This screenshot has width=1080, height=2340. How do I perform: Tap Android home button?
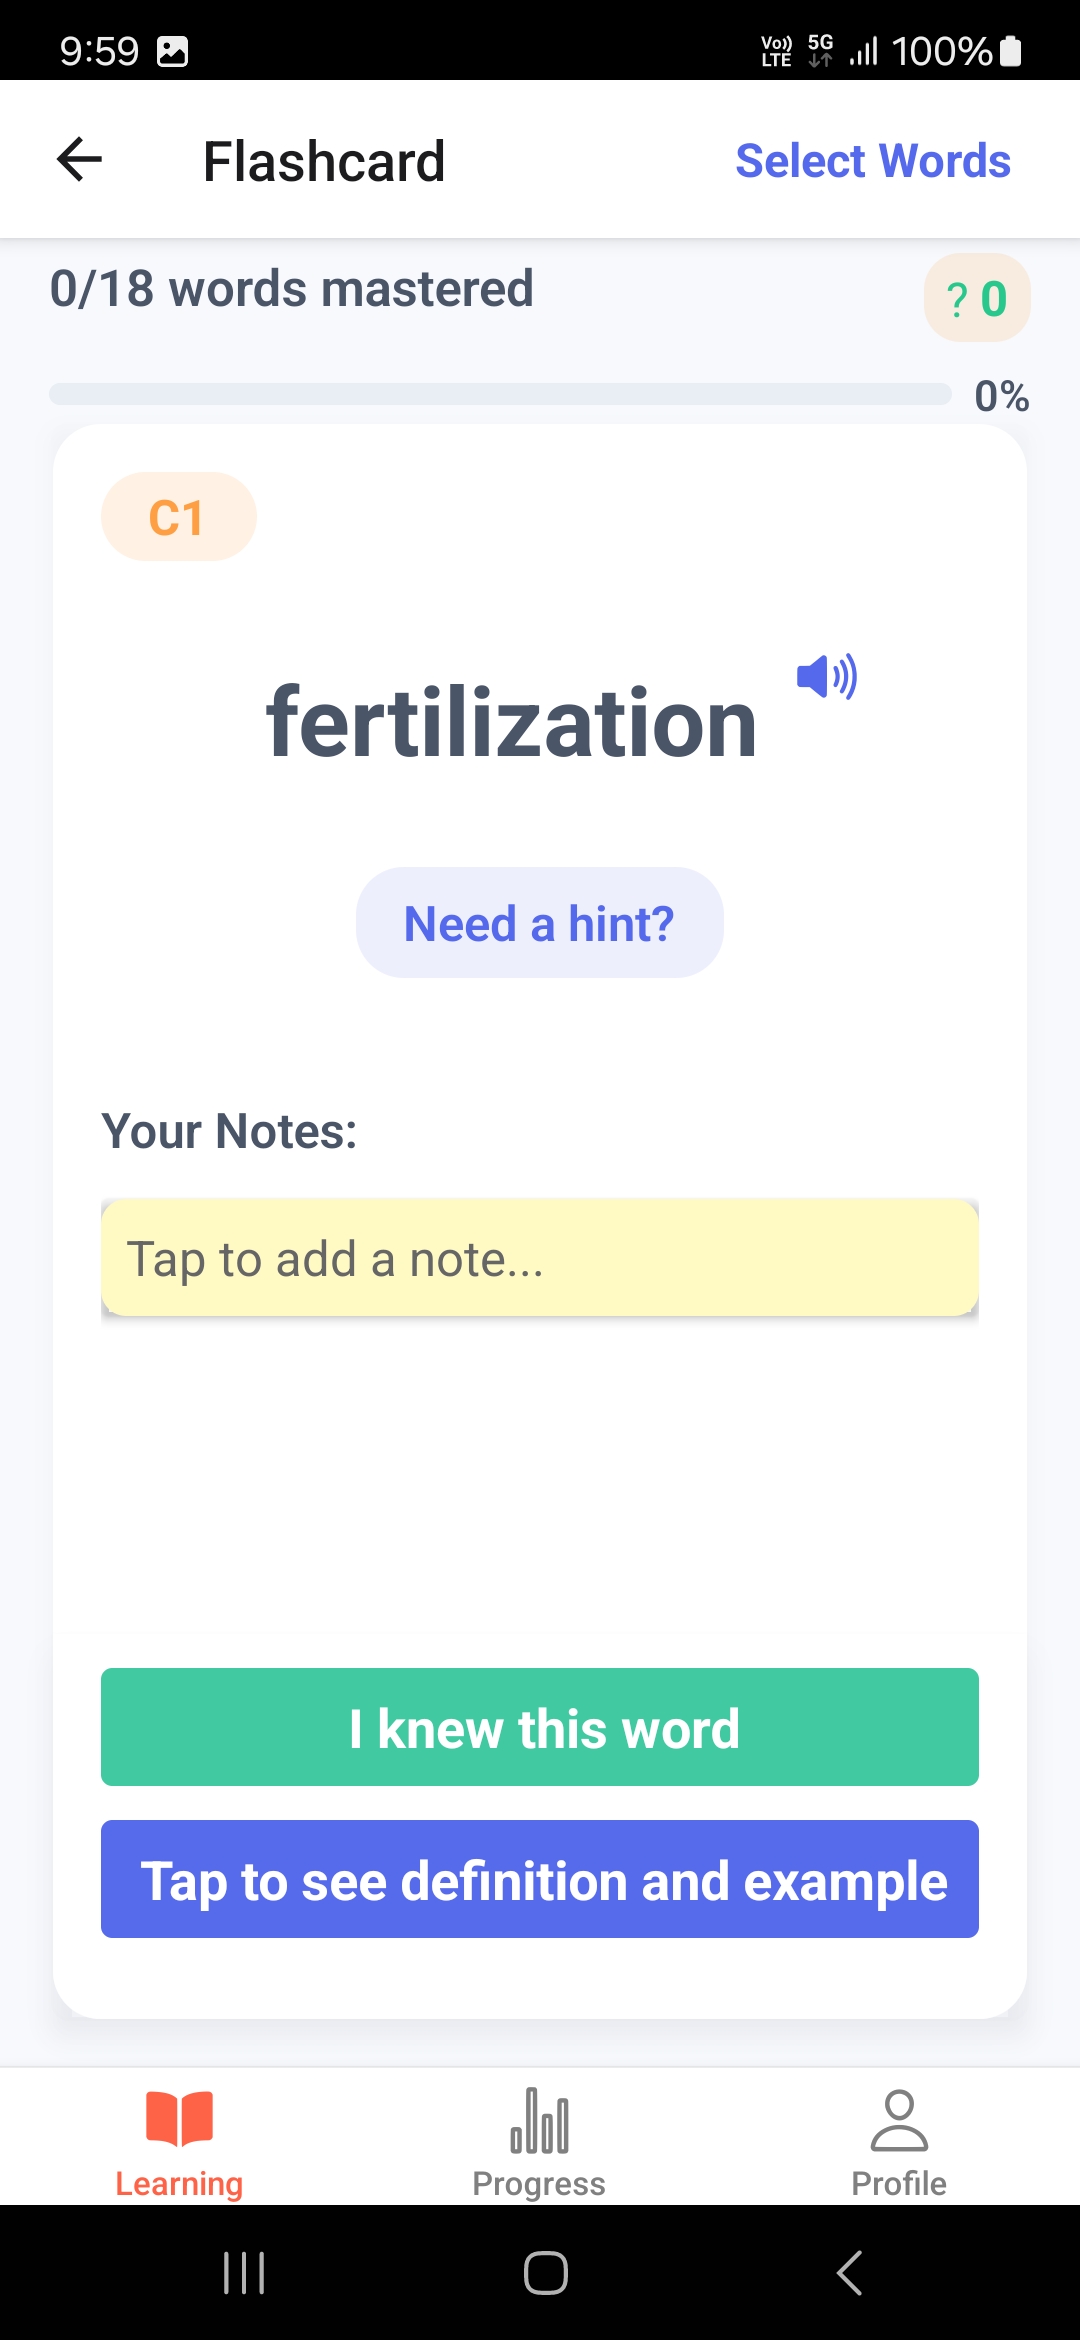(546, 2273)
